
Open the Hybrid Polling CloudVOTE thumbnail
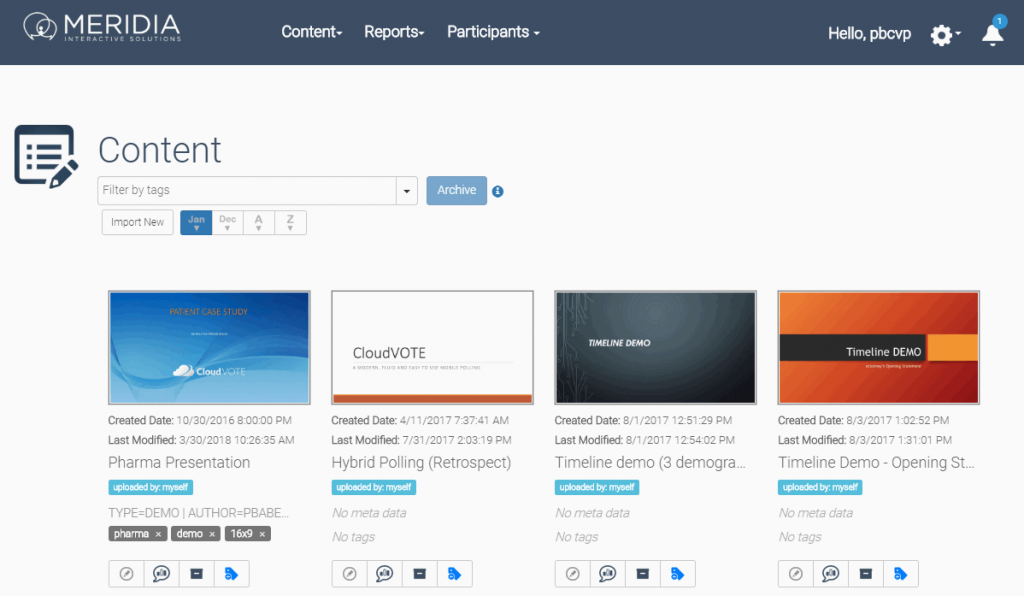[432, 347]
